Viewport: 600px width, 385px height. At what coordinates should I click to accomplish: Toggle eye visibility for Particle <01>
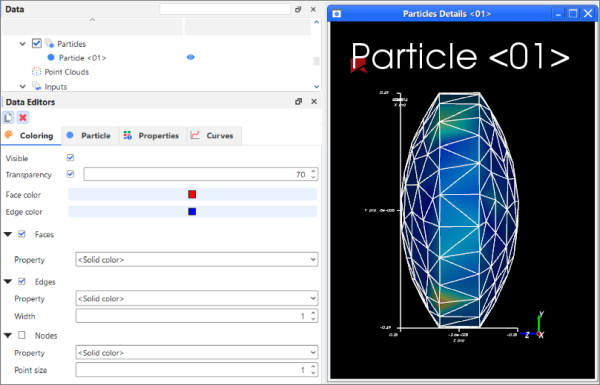pyautogui.click(x=191, y=57)
